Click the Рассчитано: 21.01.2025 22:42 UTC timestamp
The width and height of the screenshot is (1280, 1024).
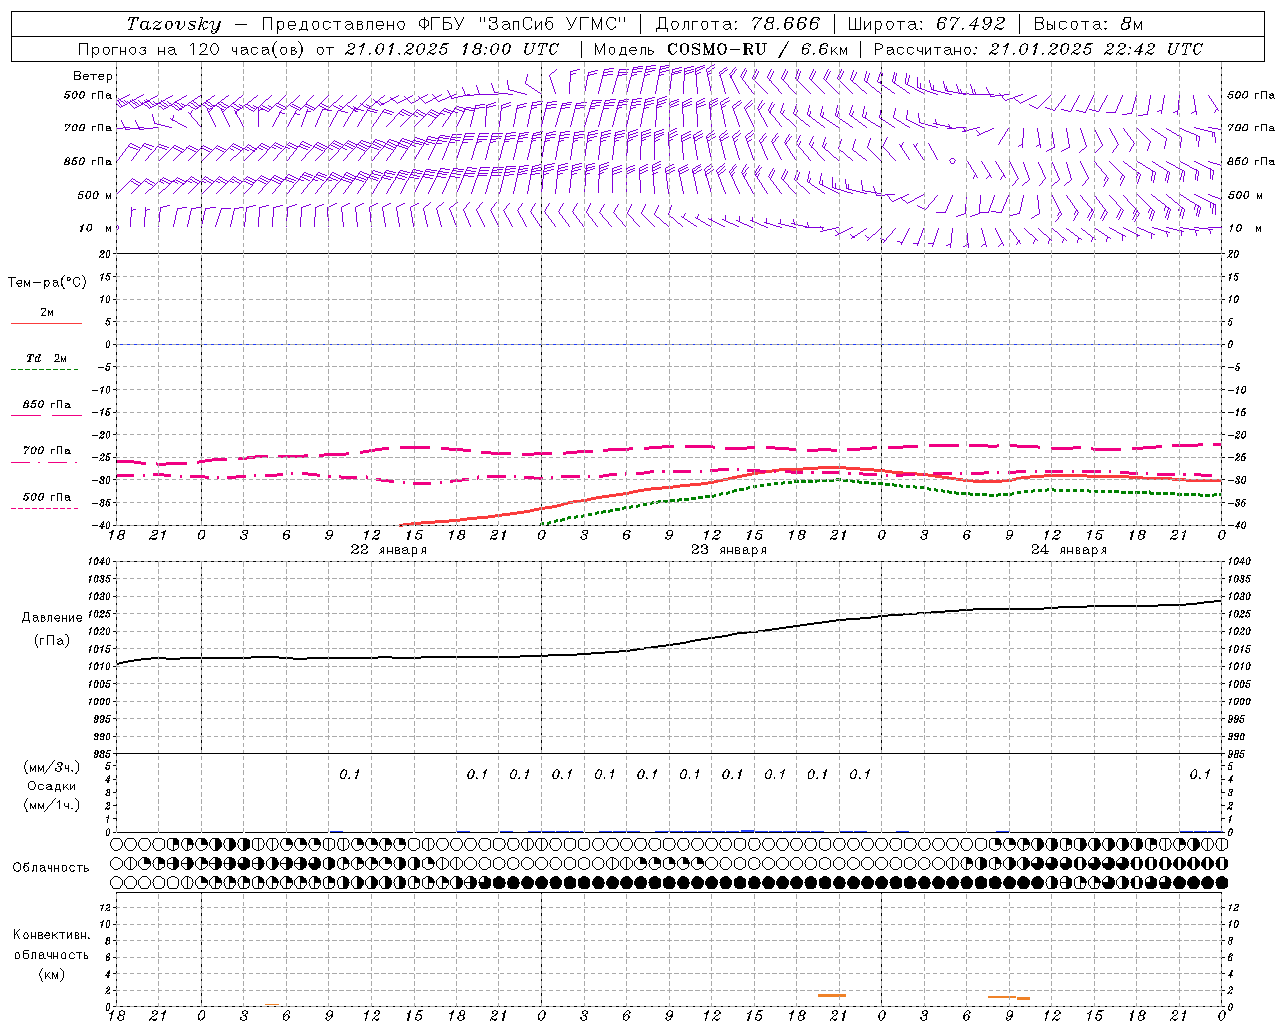[1038, 49]
